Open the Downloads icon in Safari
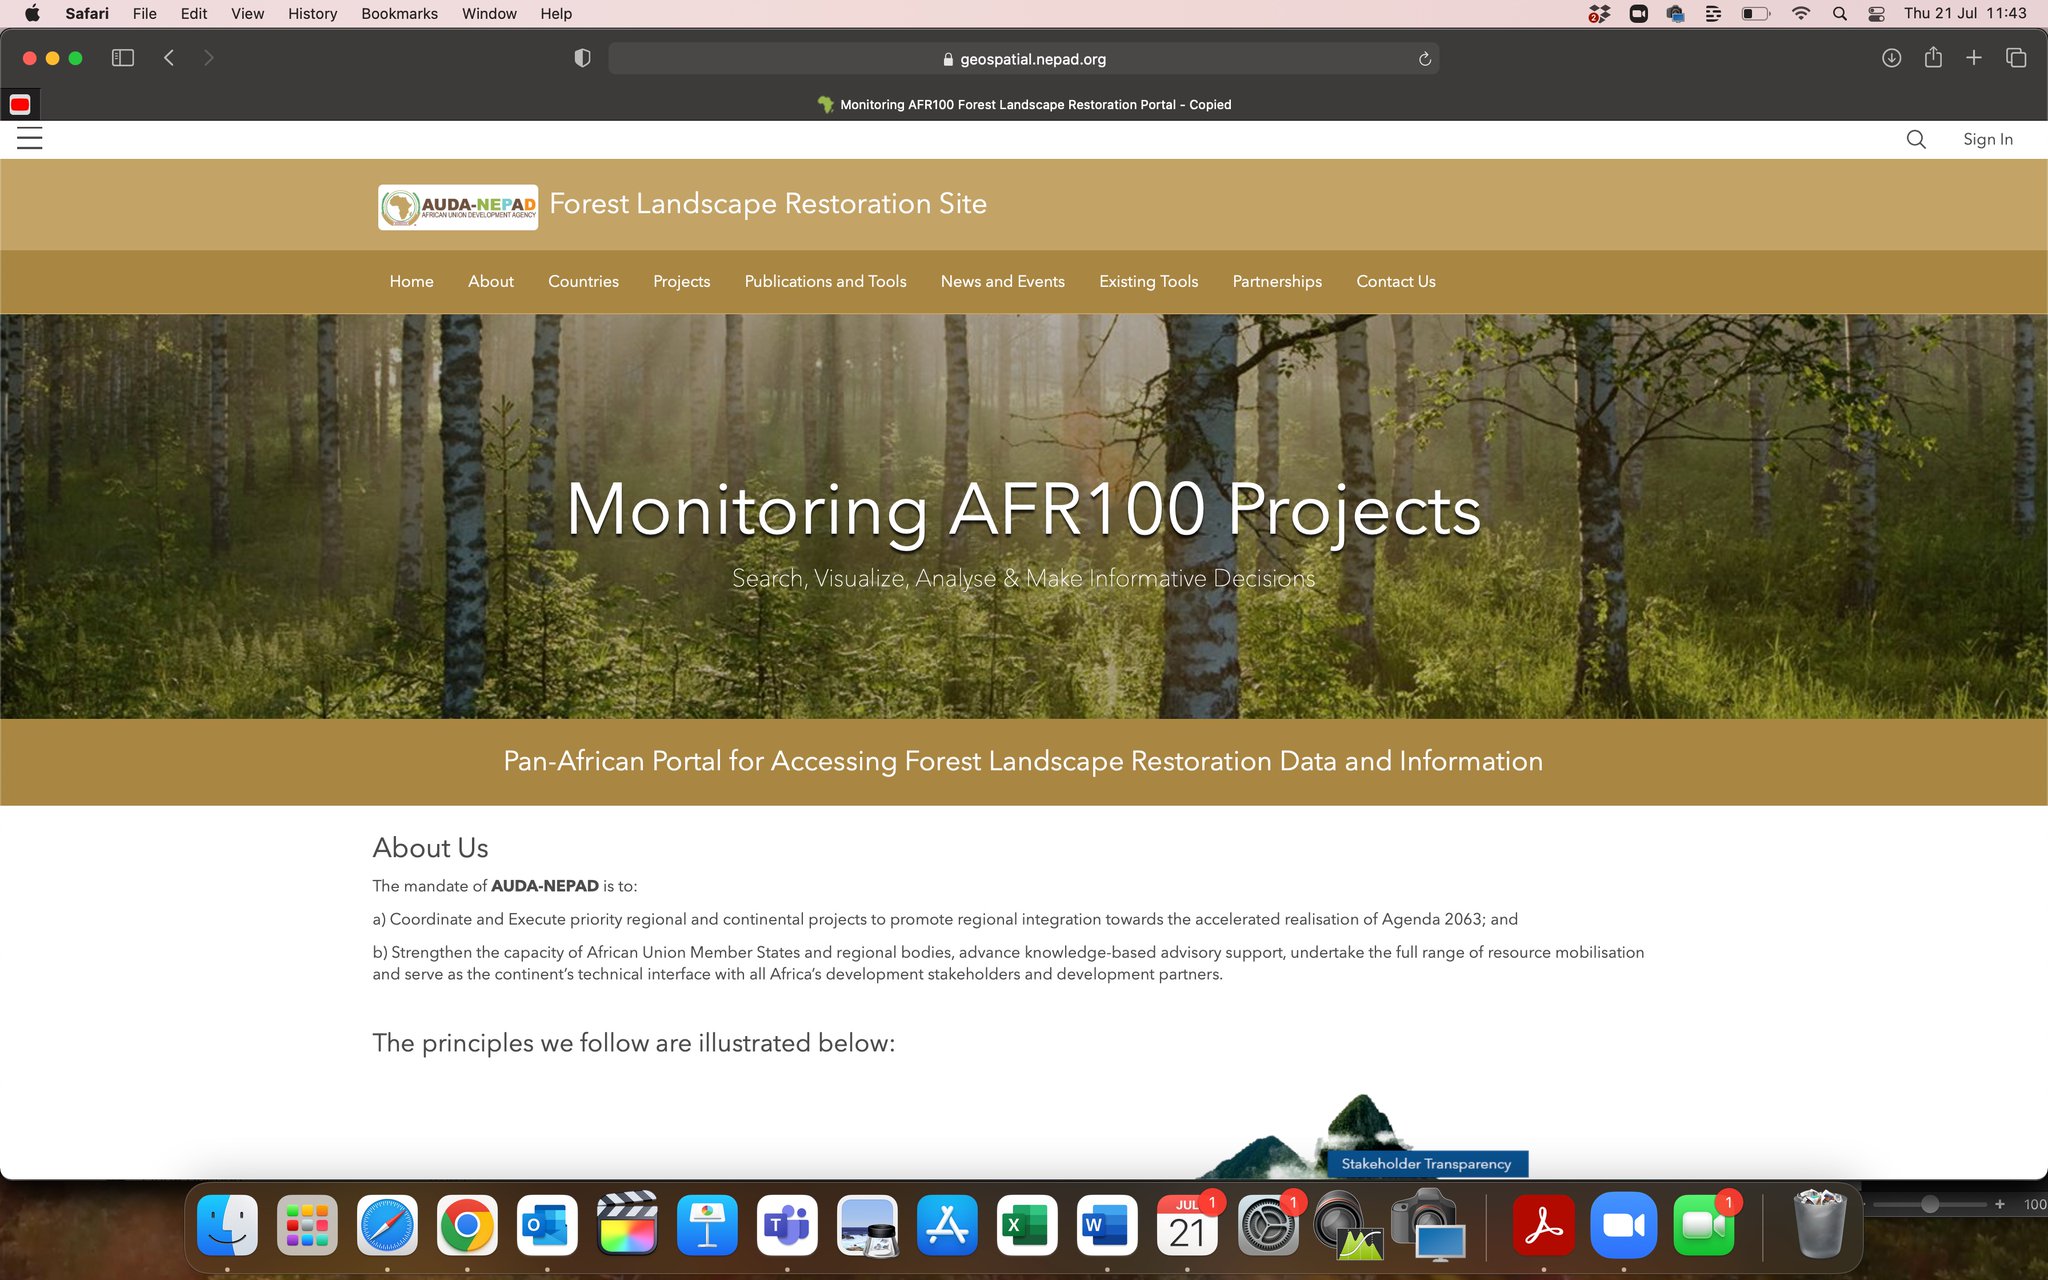This screenshot has height=1280, width=2048. [1890, 58]
